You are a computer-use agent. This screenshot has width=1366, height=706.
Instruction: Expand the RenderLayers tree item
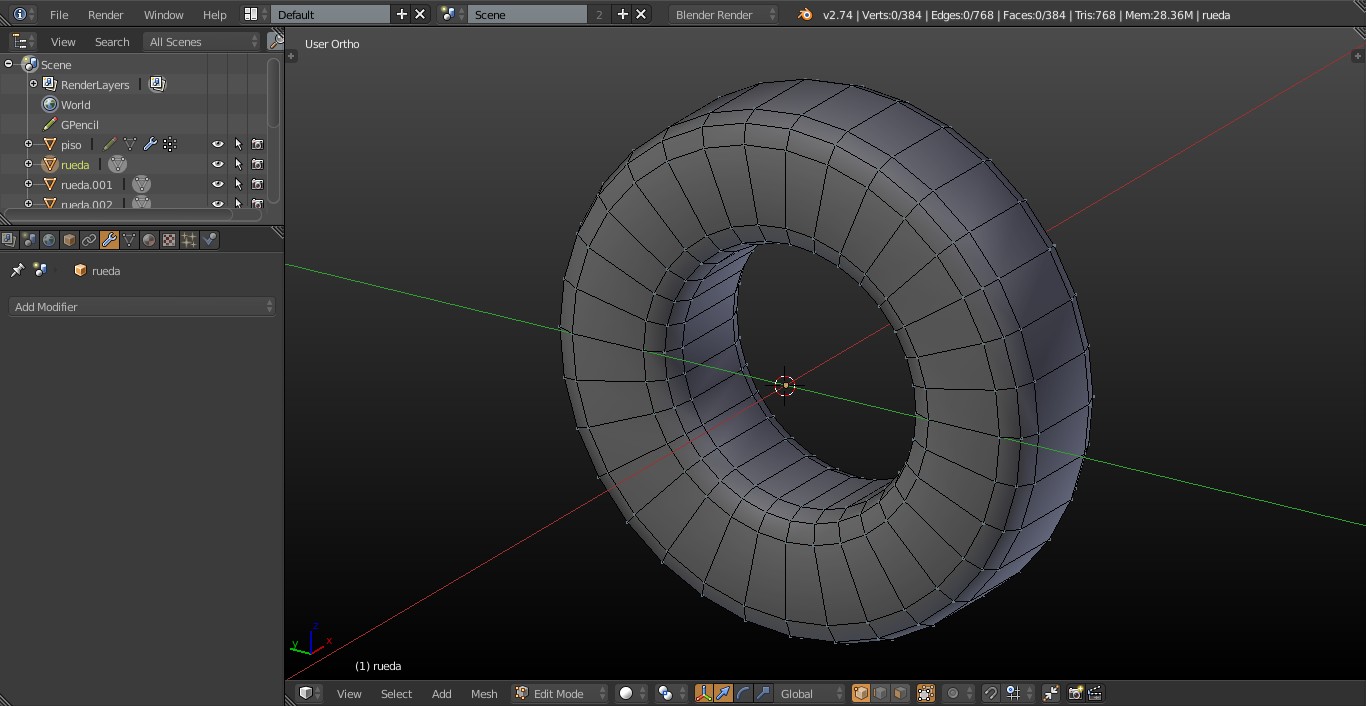[33, 84]
